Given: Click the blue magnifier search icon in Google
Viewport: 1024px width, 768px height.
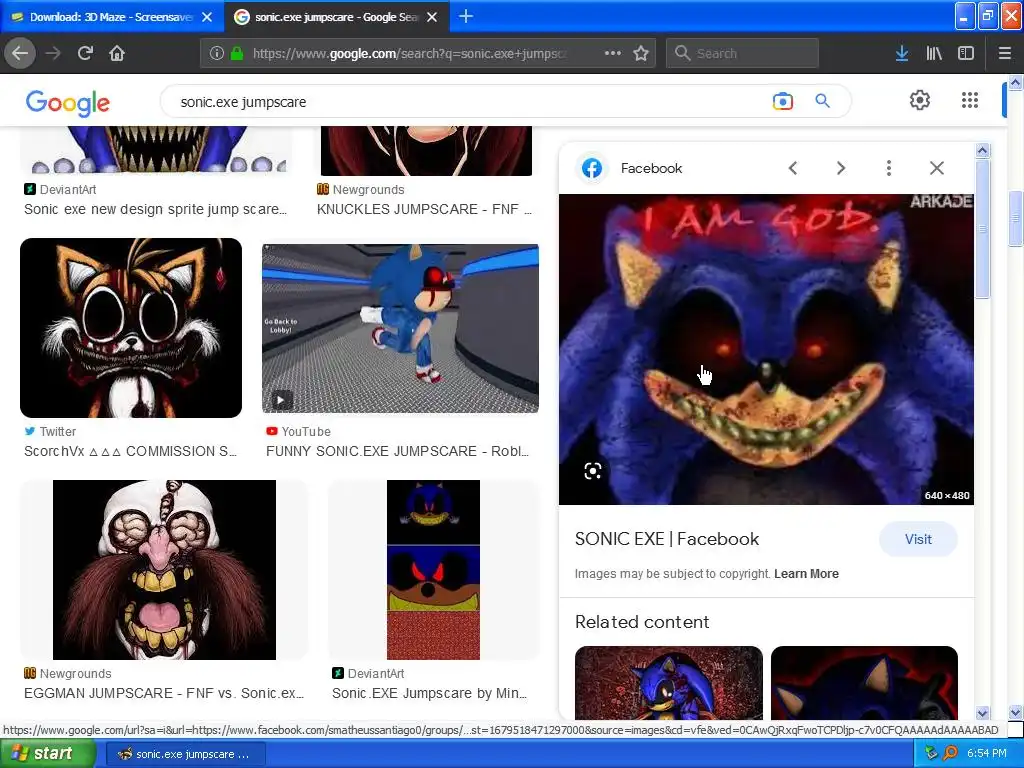Looking at the screenshot, I should 822,101.
